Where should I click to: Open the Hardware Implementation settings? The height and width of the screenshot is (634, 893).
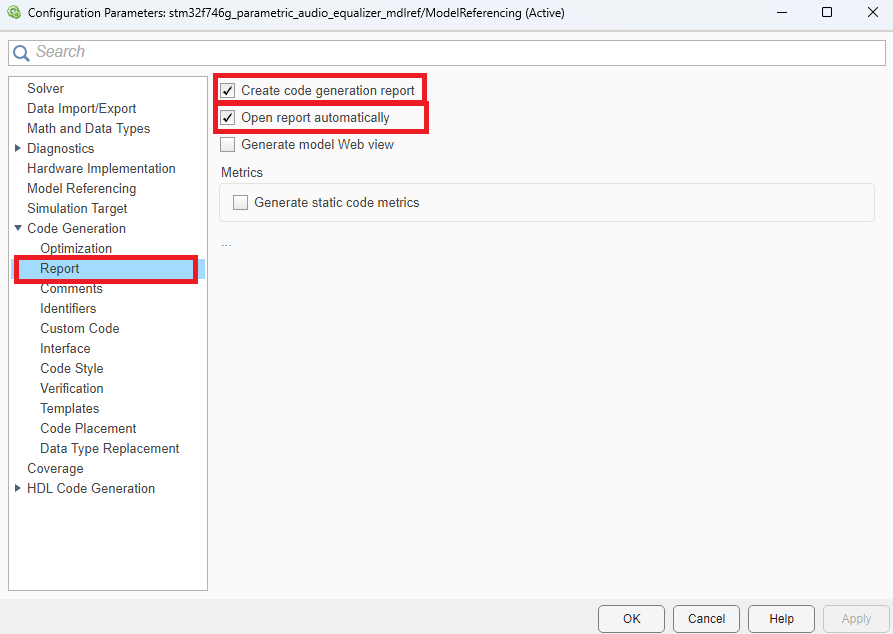[100, 168]
